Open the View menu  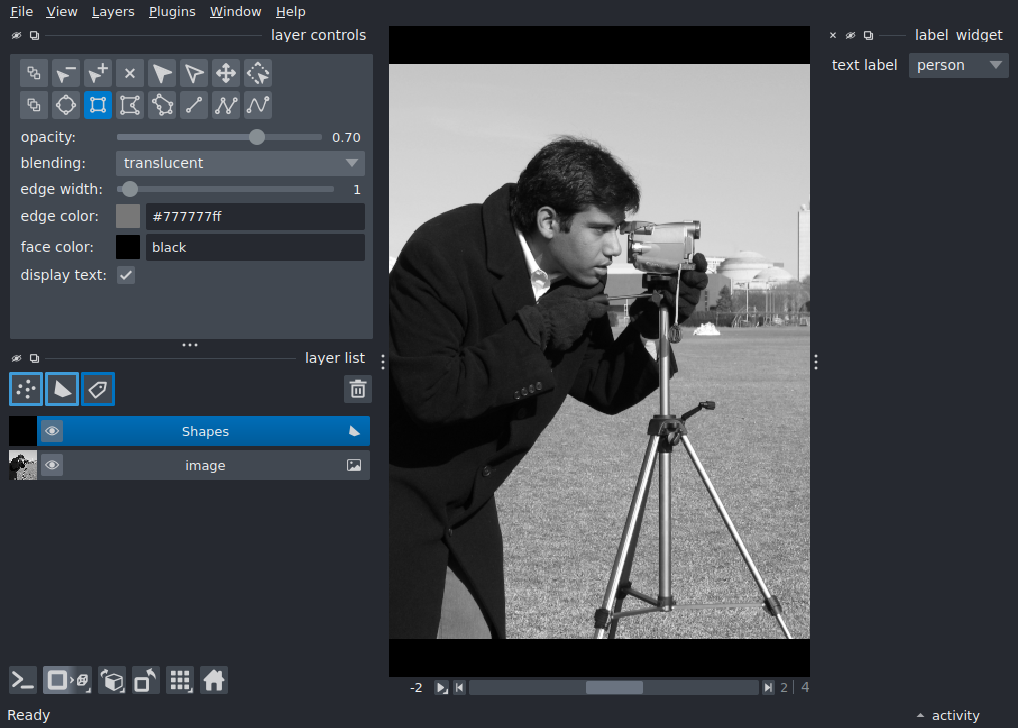[62, 12]
